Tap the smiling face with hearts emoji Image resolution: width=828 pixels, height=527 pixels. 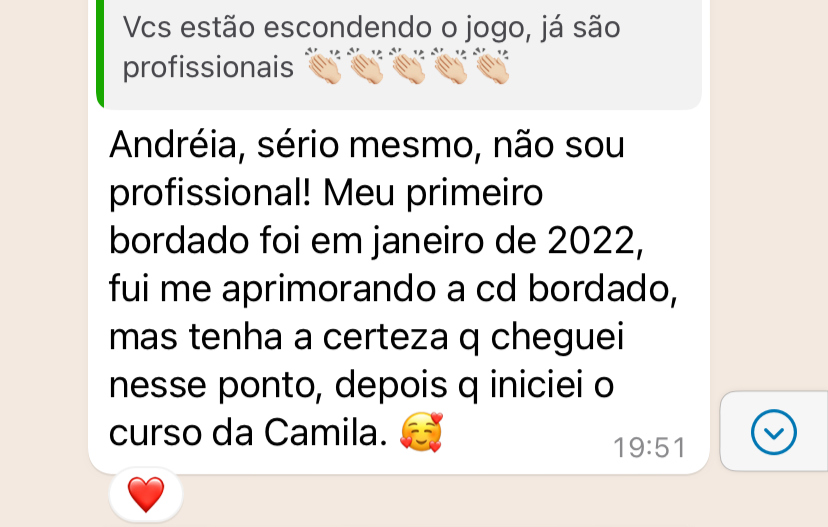[x=421, y=432]
